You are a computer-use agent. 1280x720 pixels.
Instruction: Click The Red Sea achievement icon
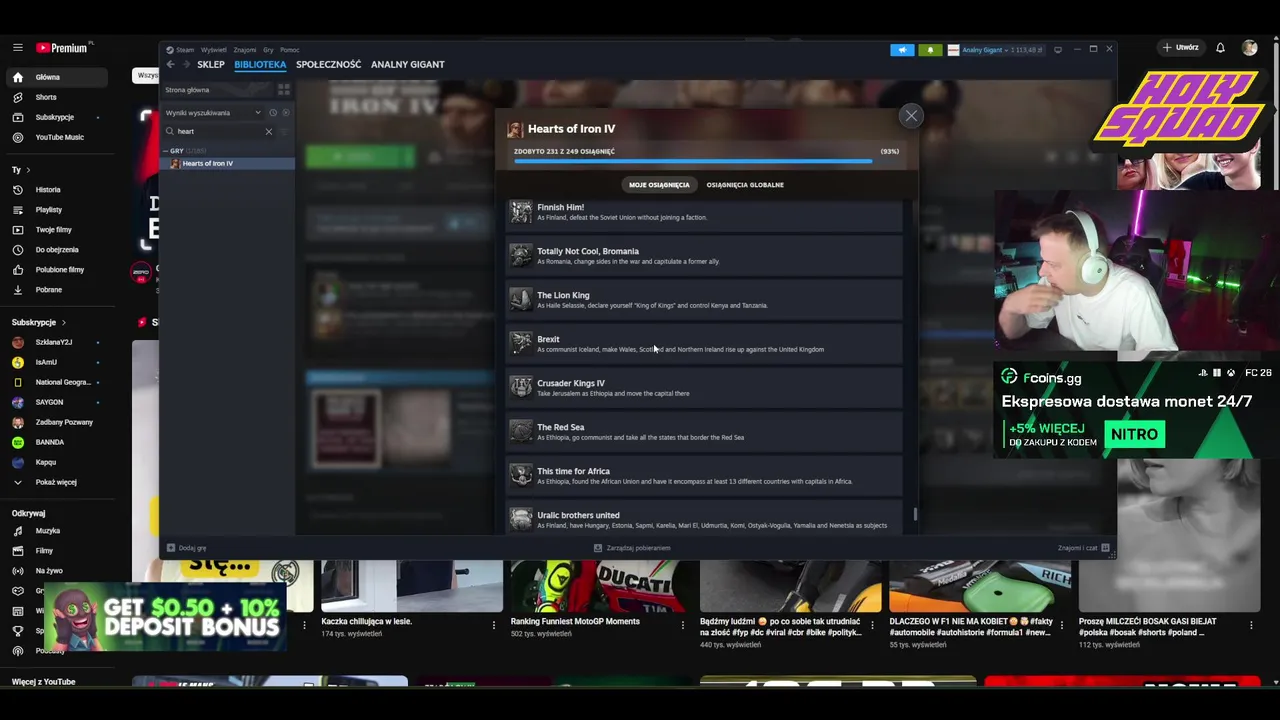(x=521, y=431)
